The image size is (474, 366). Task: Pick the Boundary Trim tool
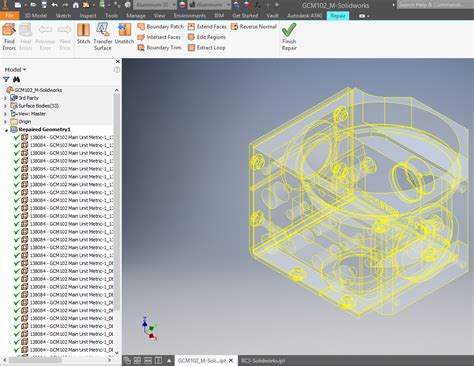pos(159,48)
